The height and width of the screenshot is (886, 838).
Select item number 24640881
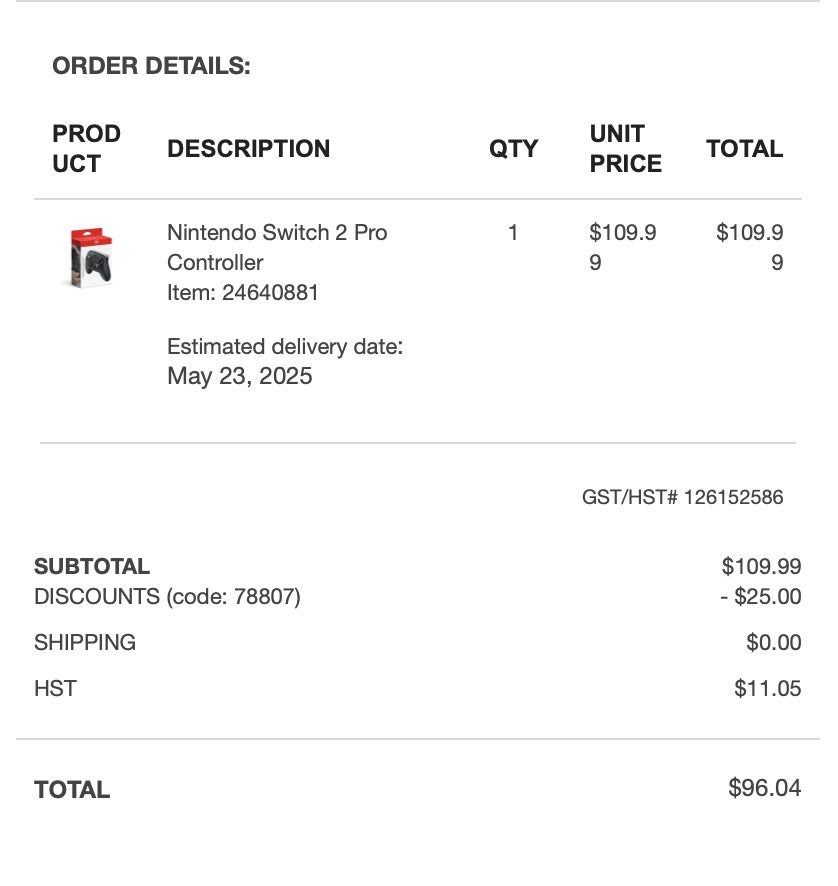click(x=243, y=293)
